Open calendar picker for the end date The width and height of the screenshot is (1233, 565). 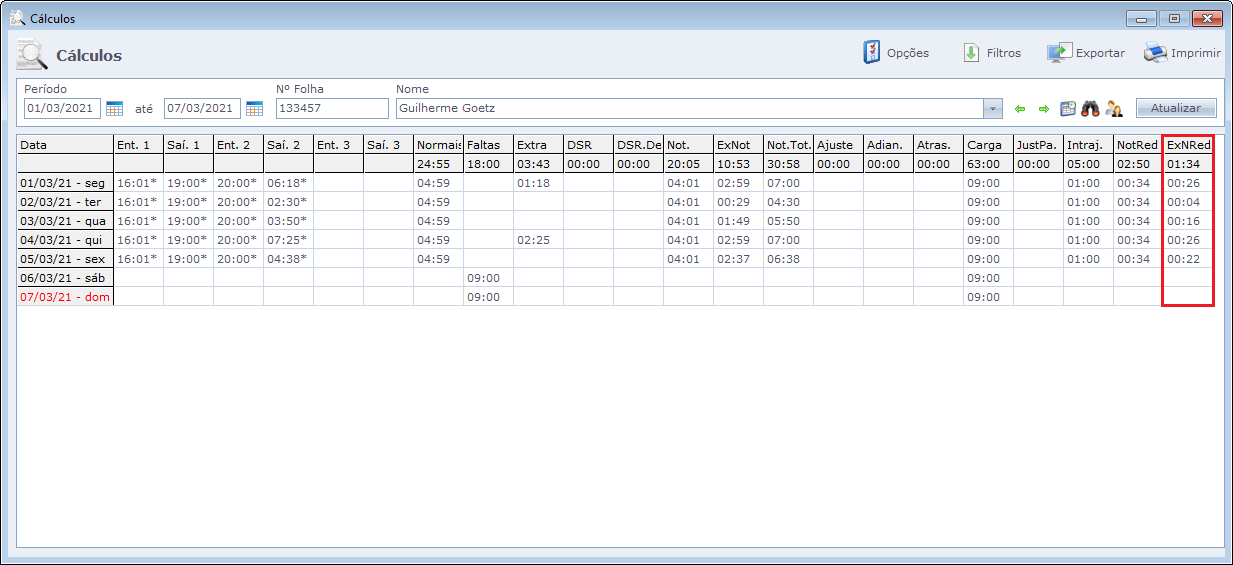pos(254,108)
